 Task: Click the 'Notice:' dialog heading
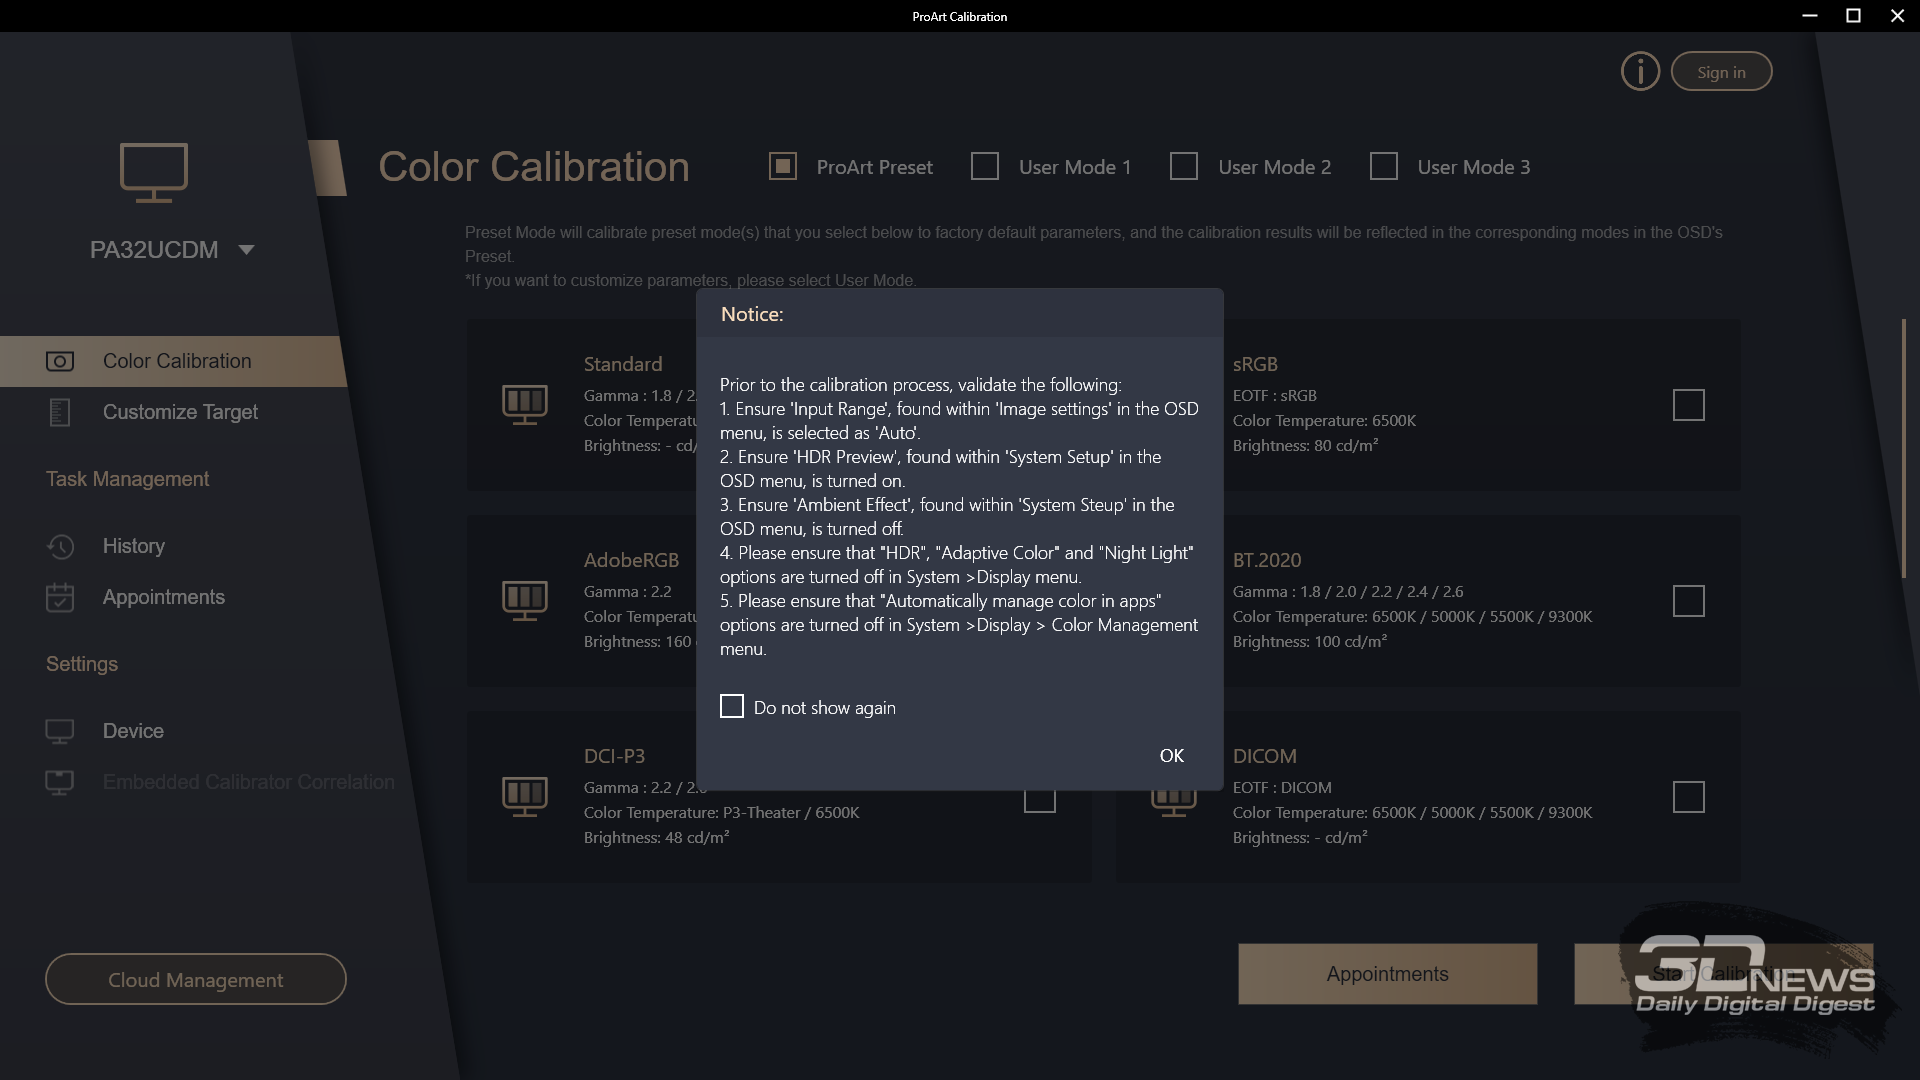(752, 314)
